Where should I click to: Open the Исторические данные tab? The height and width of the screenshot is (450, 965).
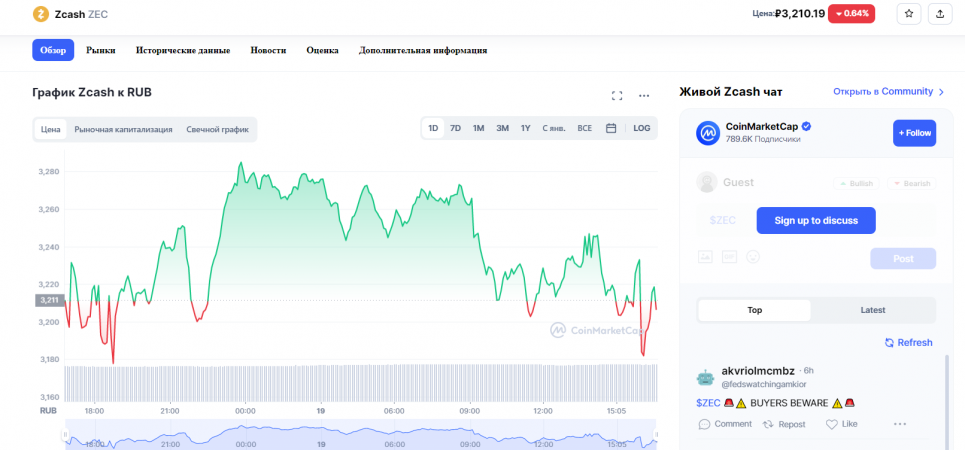pyautogui.click(x=183, y=50)
